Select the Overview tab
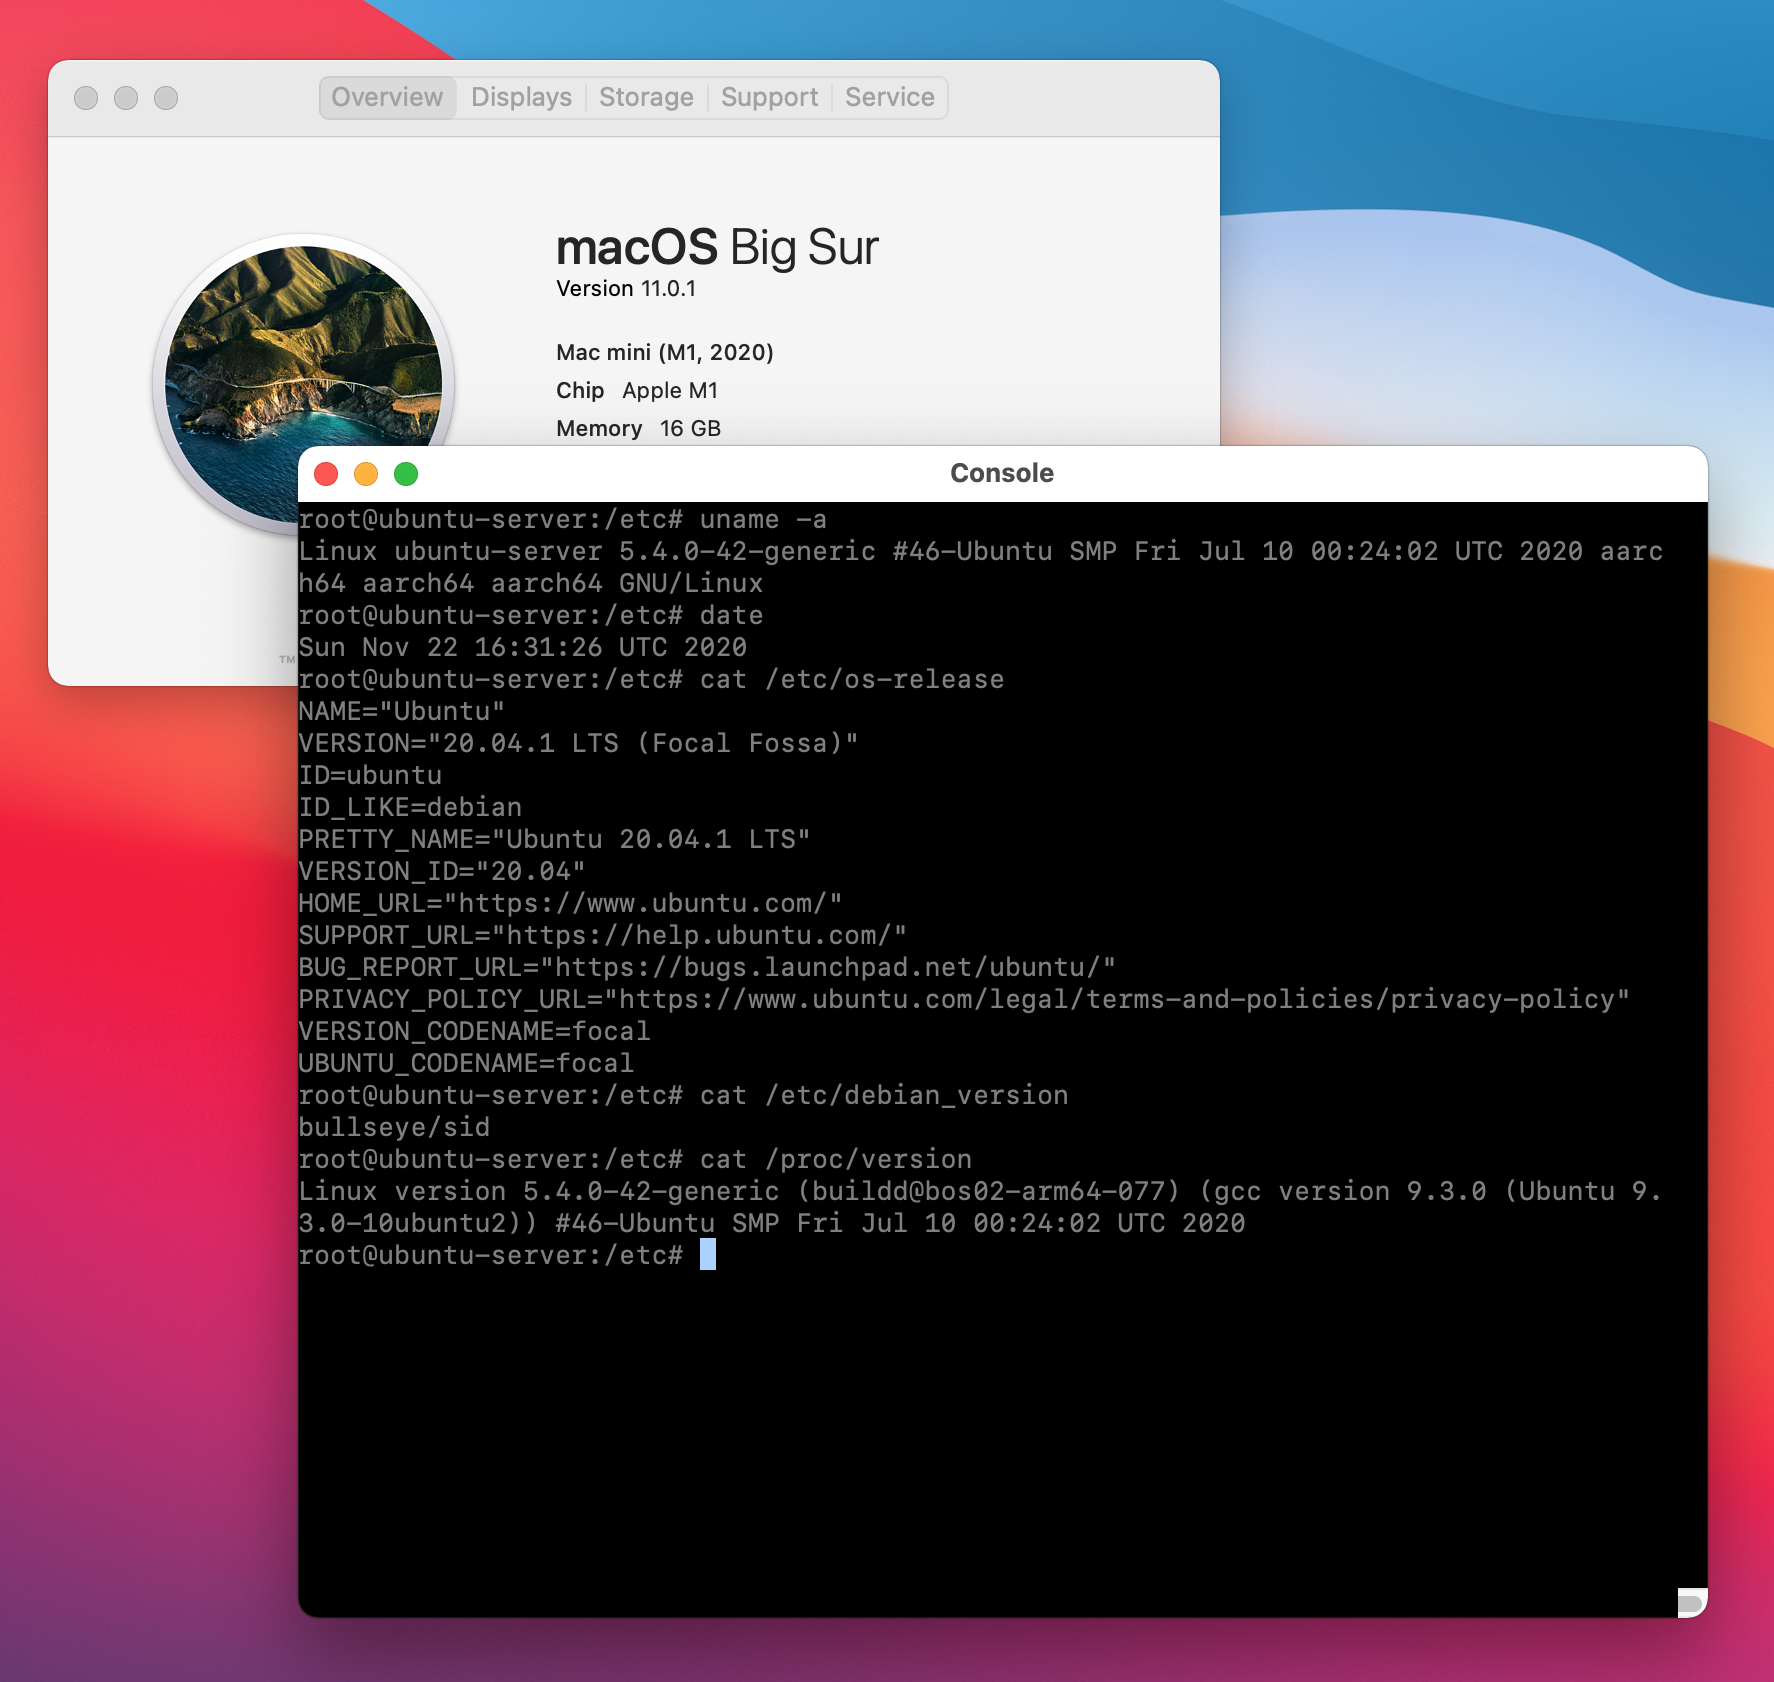 coord(387,97)
